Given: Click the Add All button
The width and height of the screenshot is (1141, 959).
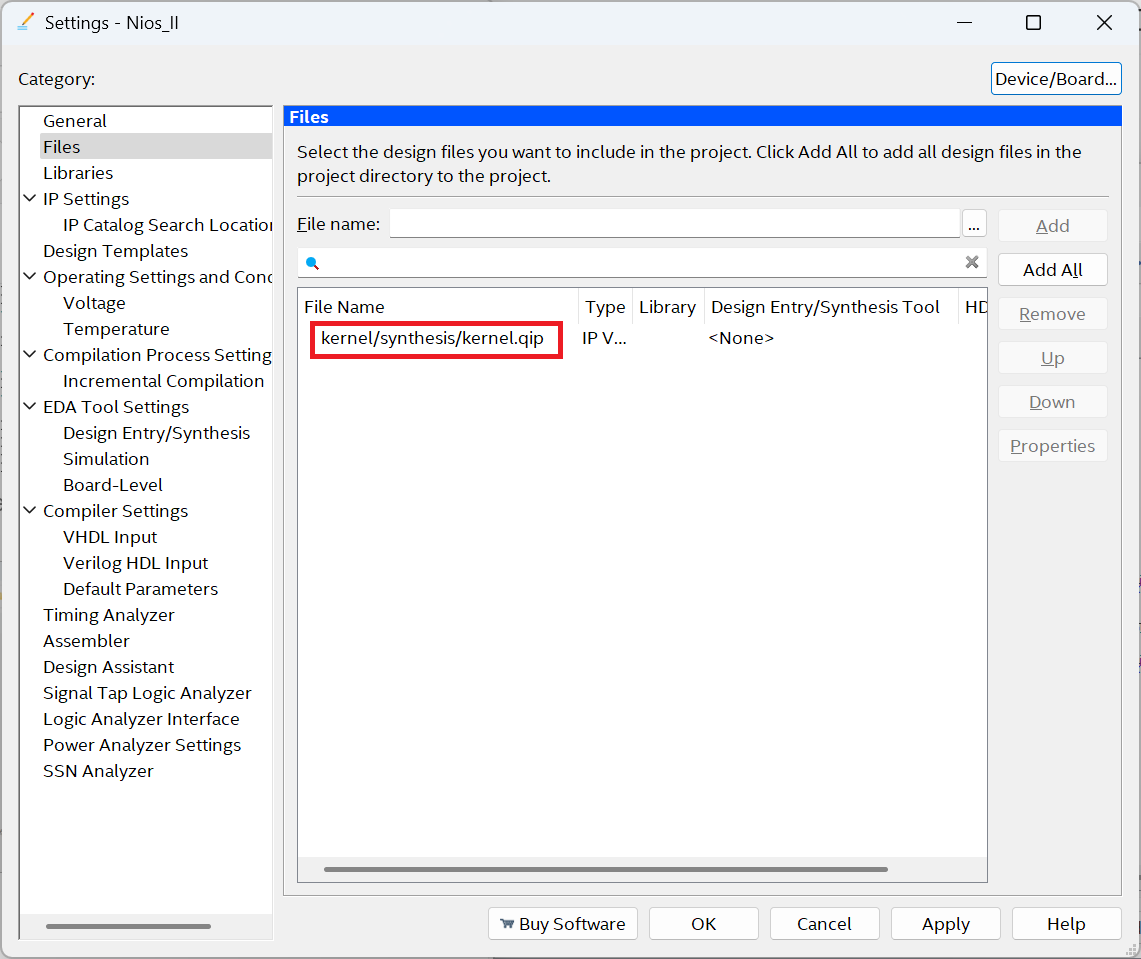Looking at the screenshot, I should [x=1053, y=270].
